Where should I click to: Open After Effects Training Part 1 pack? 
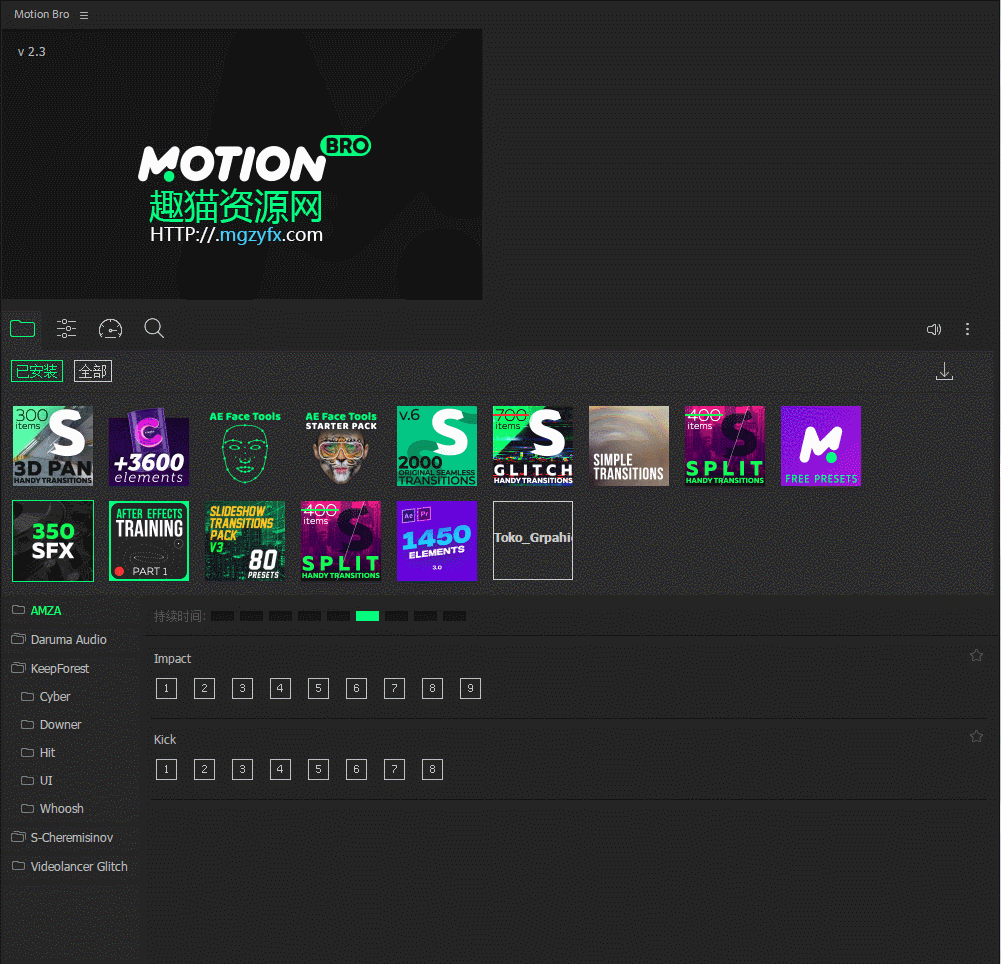(x=149, y=541)
